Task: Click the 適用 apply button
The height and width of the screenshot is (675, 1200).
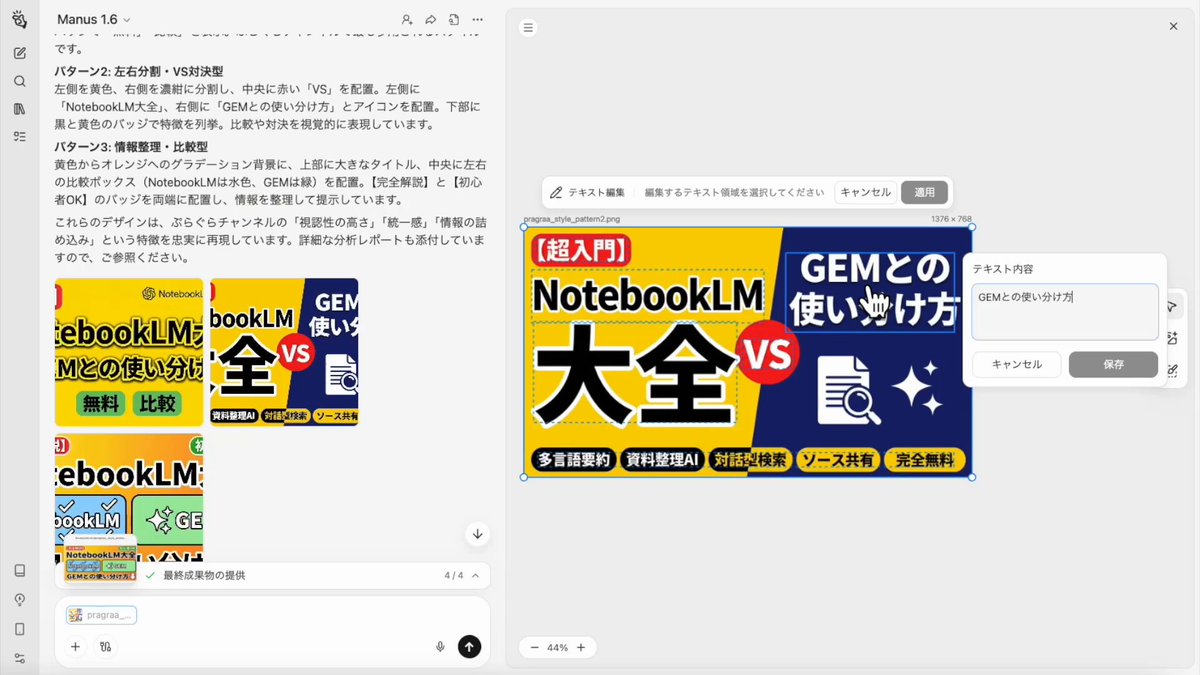Action: tap(924, 192)
